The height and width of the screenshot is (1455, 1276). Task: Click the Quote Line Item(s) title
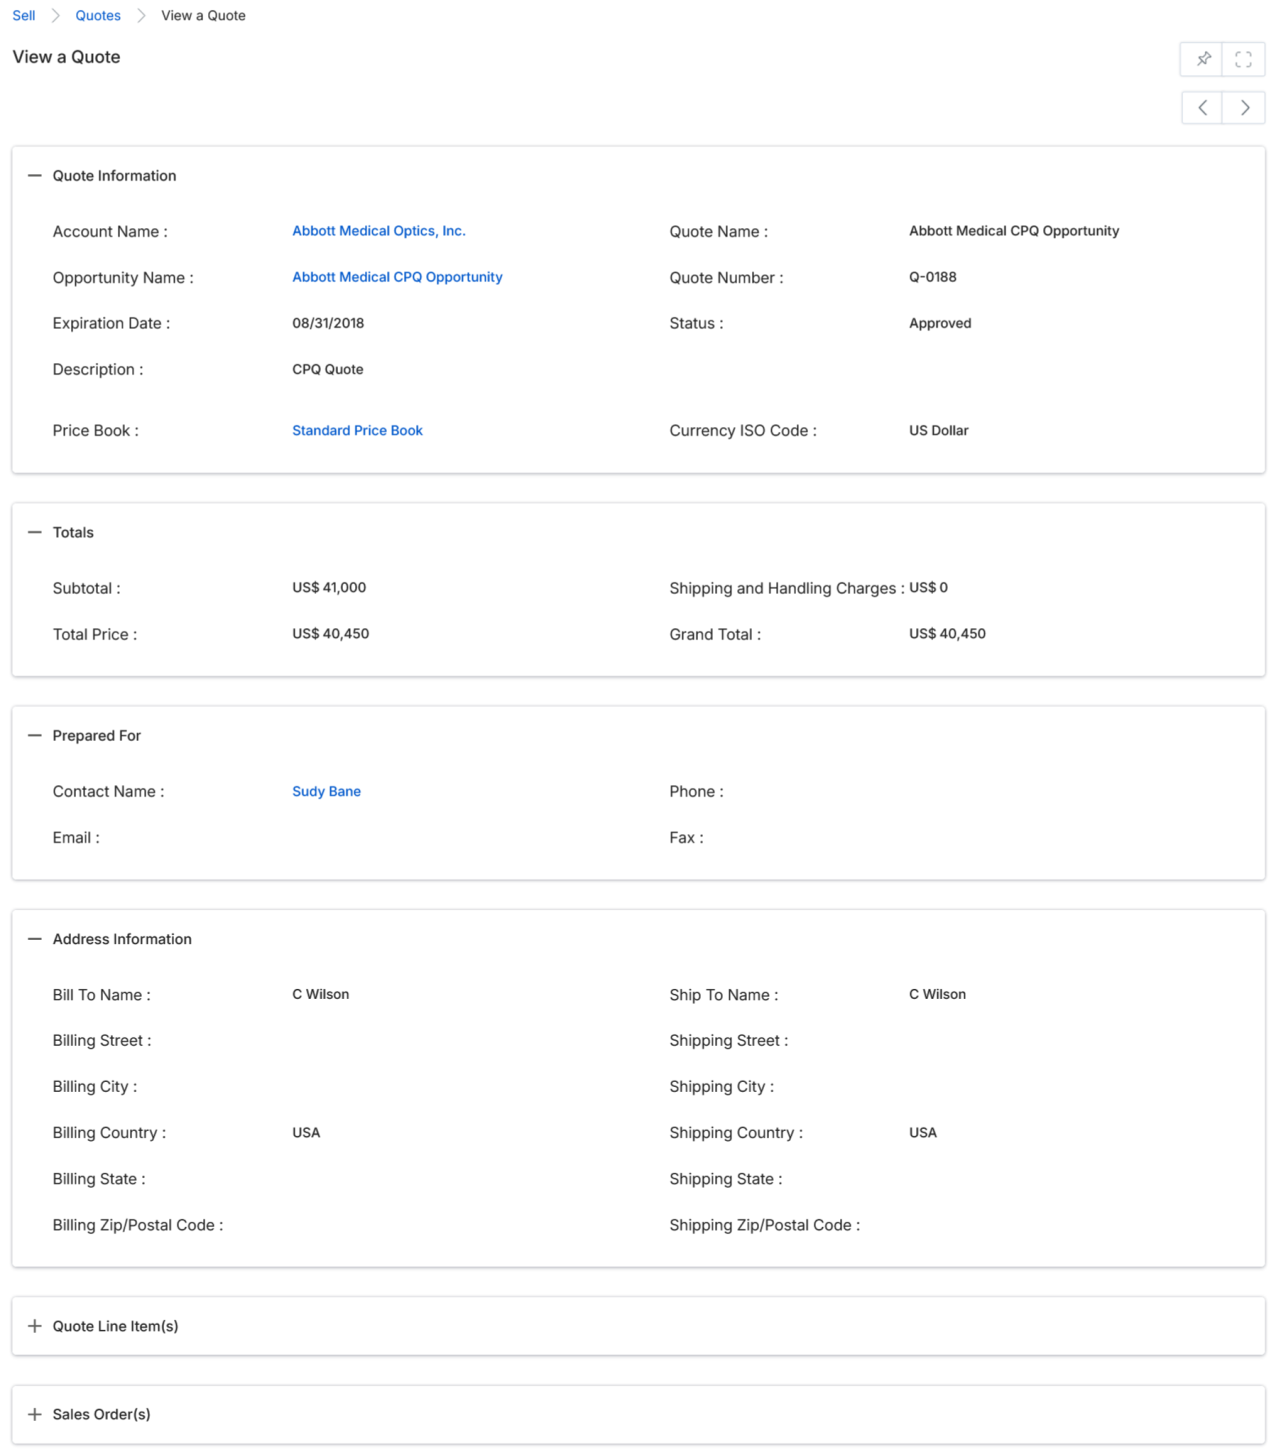[115, 1326]
